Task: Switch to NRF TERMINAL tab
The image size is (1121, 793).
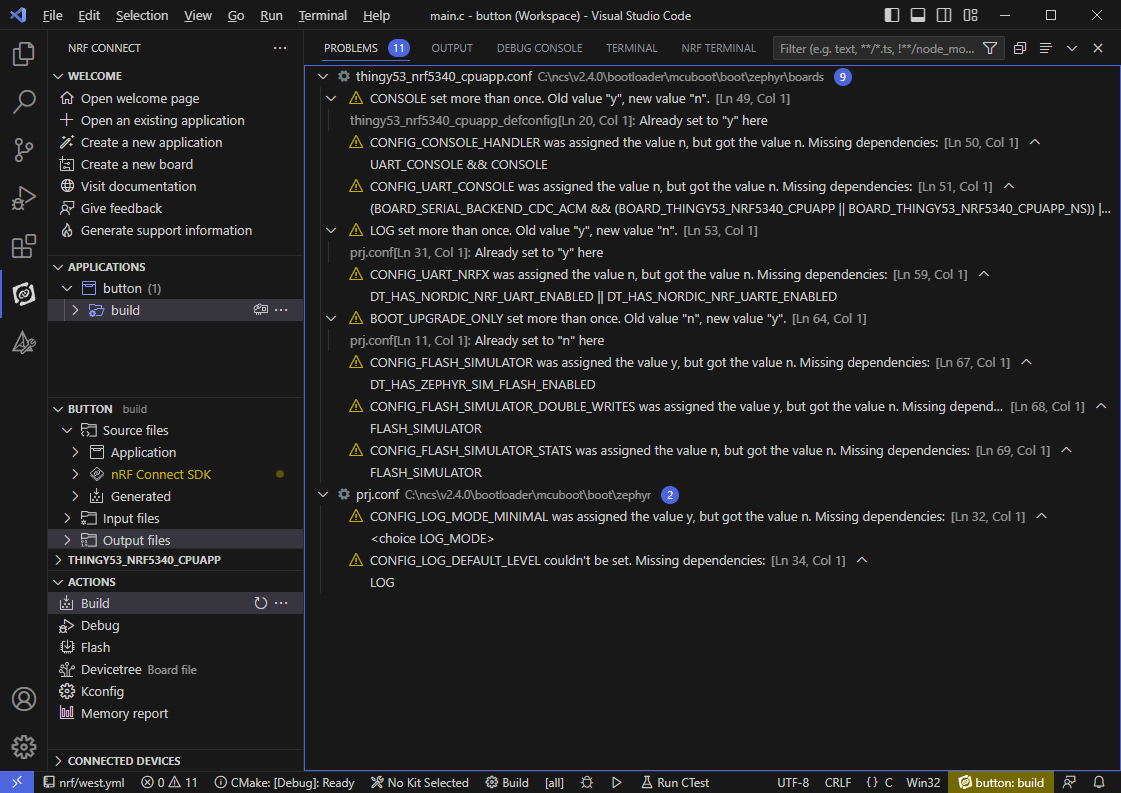Action: pyautogui.click(x=718, y=48)
